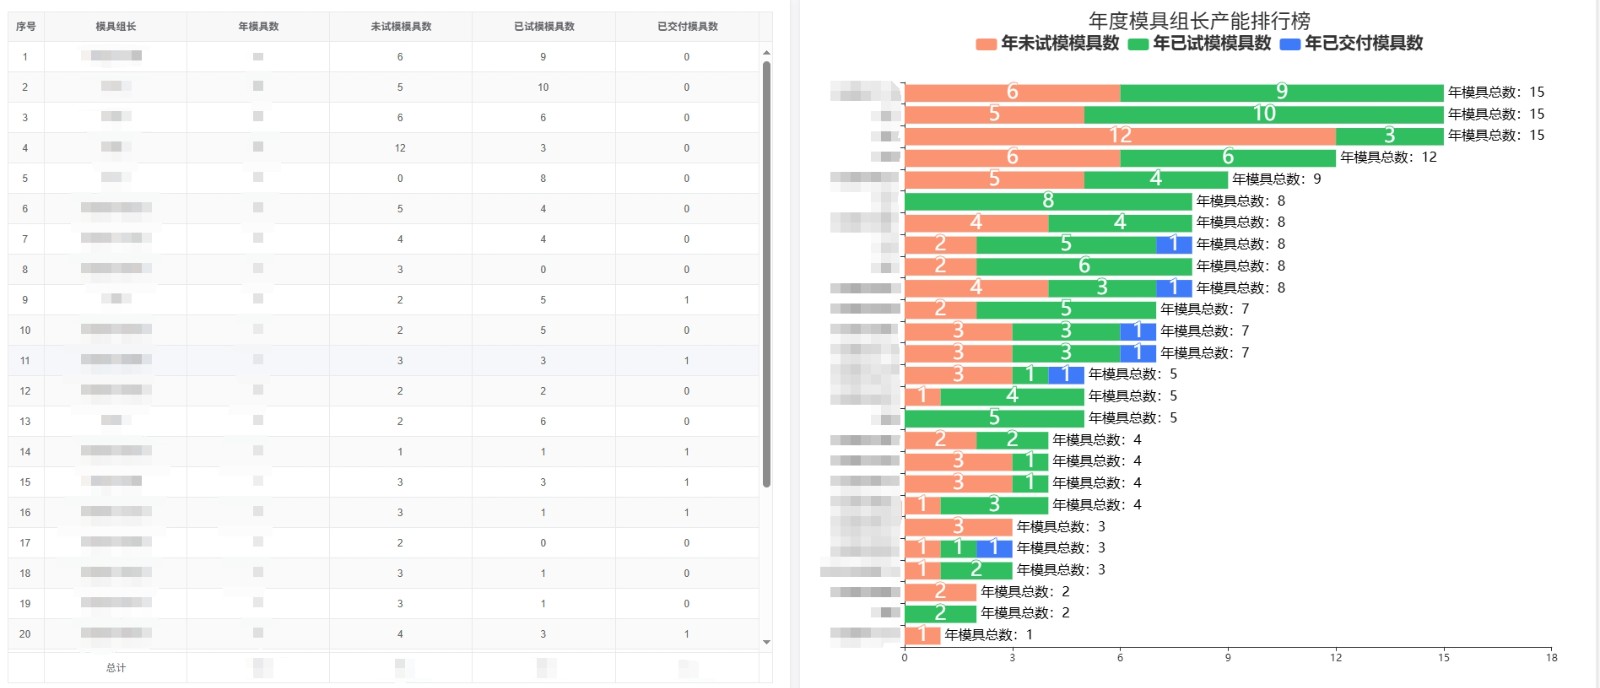Click the table scrollbar down arrow
Screen dimensions: 1600x688
pyautogui.click(x=766, y=642)
